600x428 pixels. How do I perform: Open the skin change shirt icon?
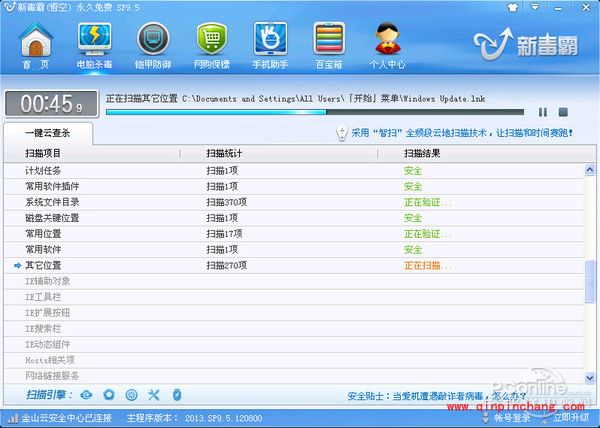point(513,7)
